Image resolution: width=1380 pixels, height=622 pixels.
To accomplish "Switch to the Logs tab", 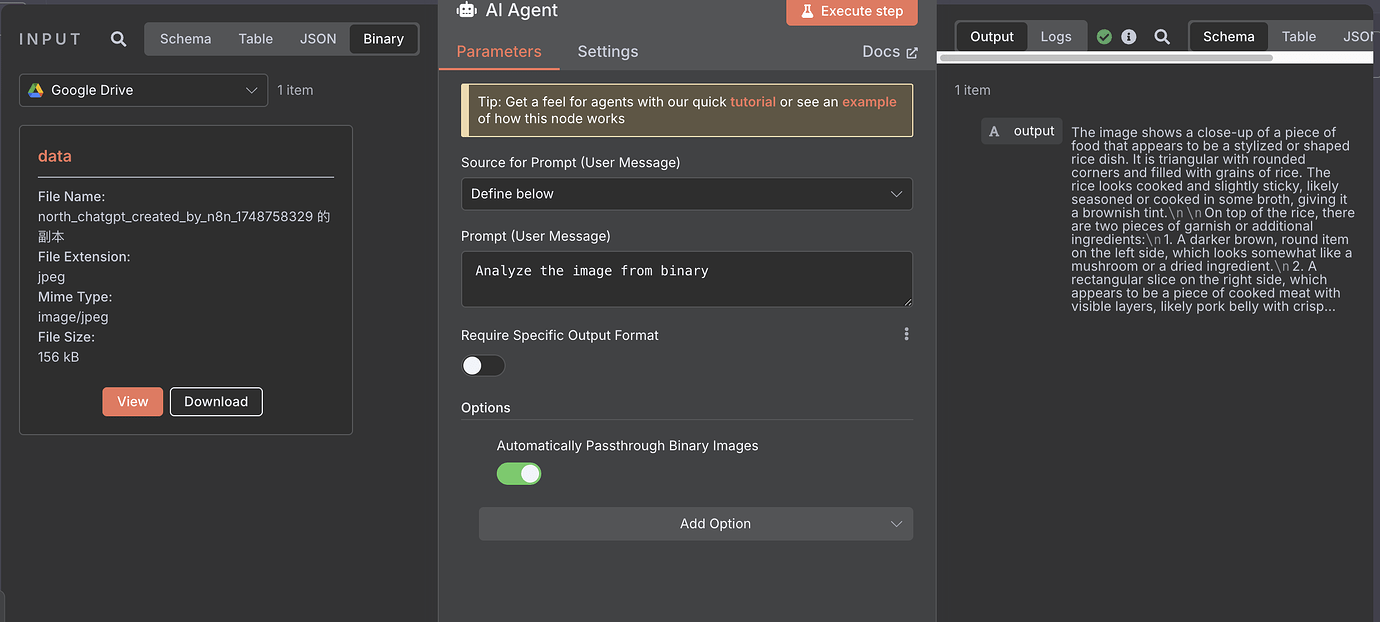I will coord(1056,35).
